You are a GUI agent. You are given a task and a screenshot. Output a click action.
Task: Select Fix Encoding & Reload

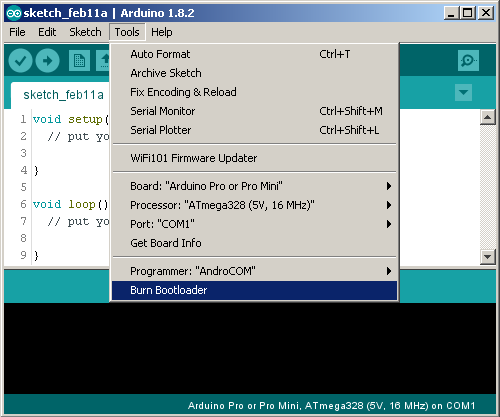click(x=254, y=92)
